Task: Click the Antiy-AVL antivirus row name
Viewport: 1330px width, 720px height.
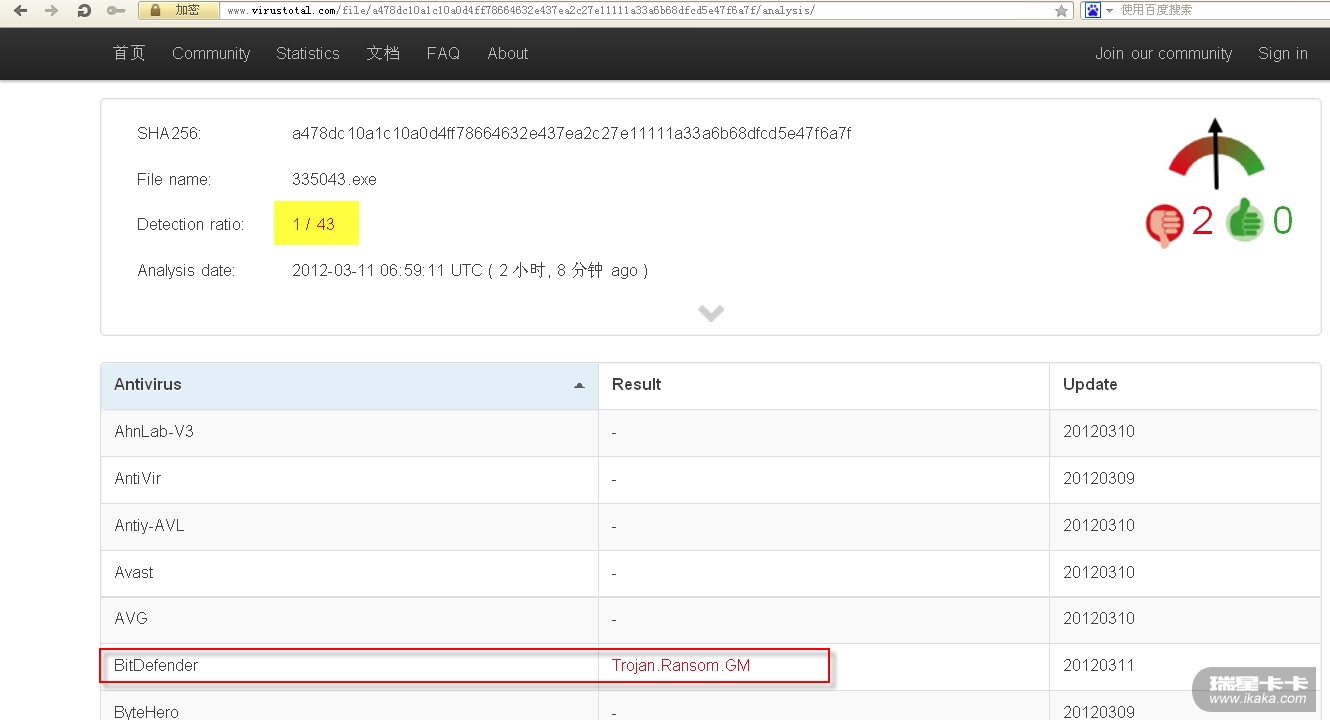Action: pos(149,525)
